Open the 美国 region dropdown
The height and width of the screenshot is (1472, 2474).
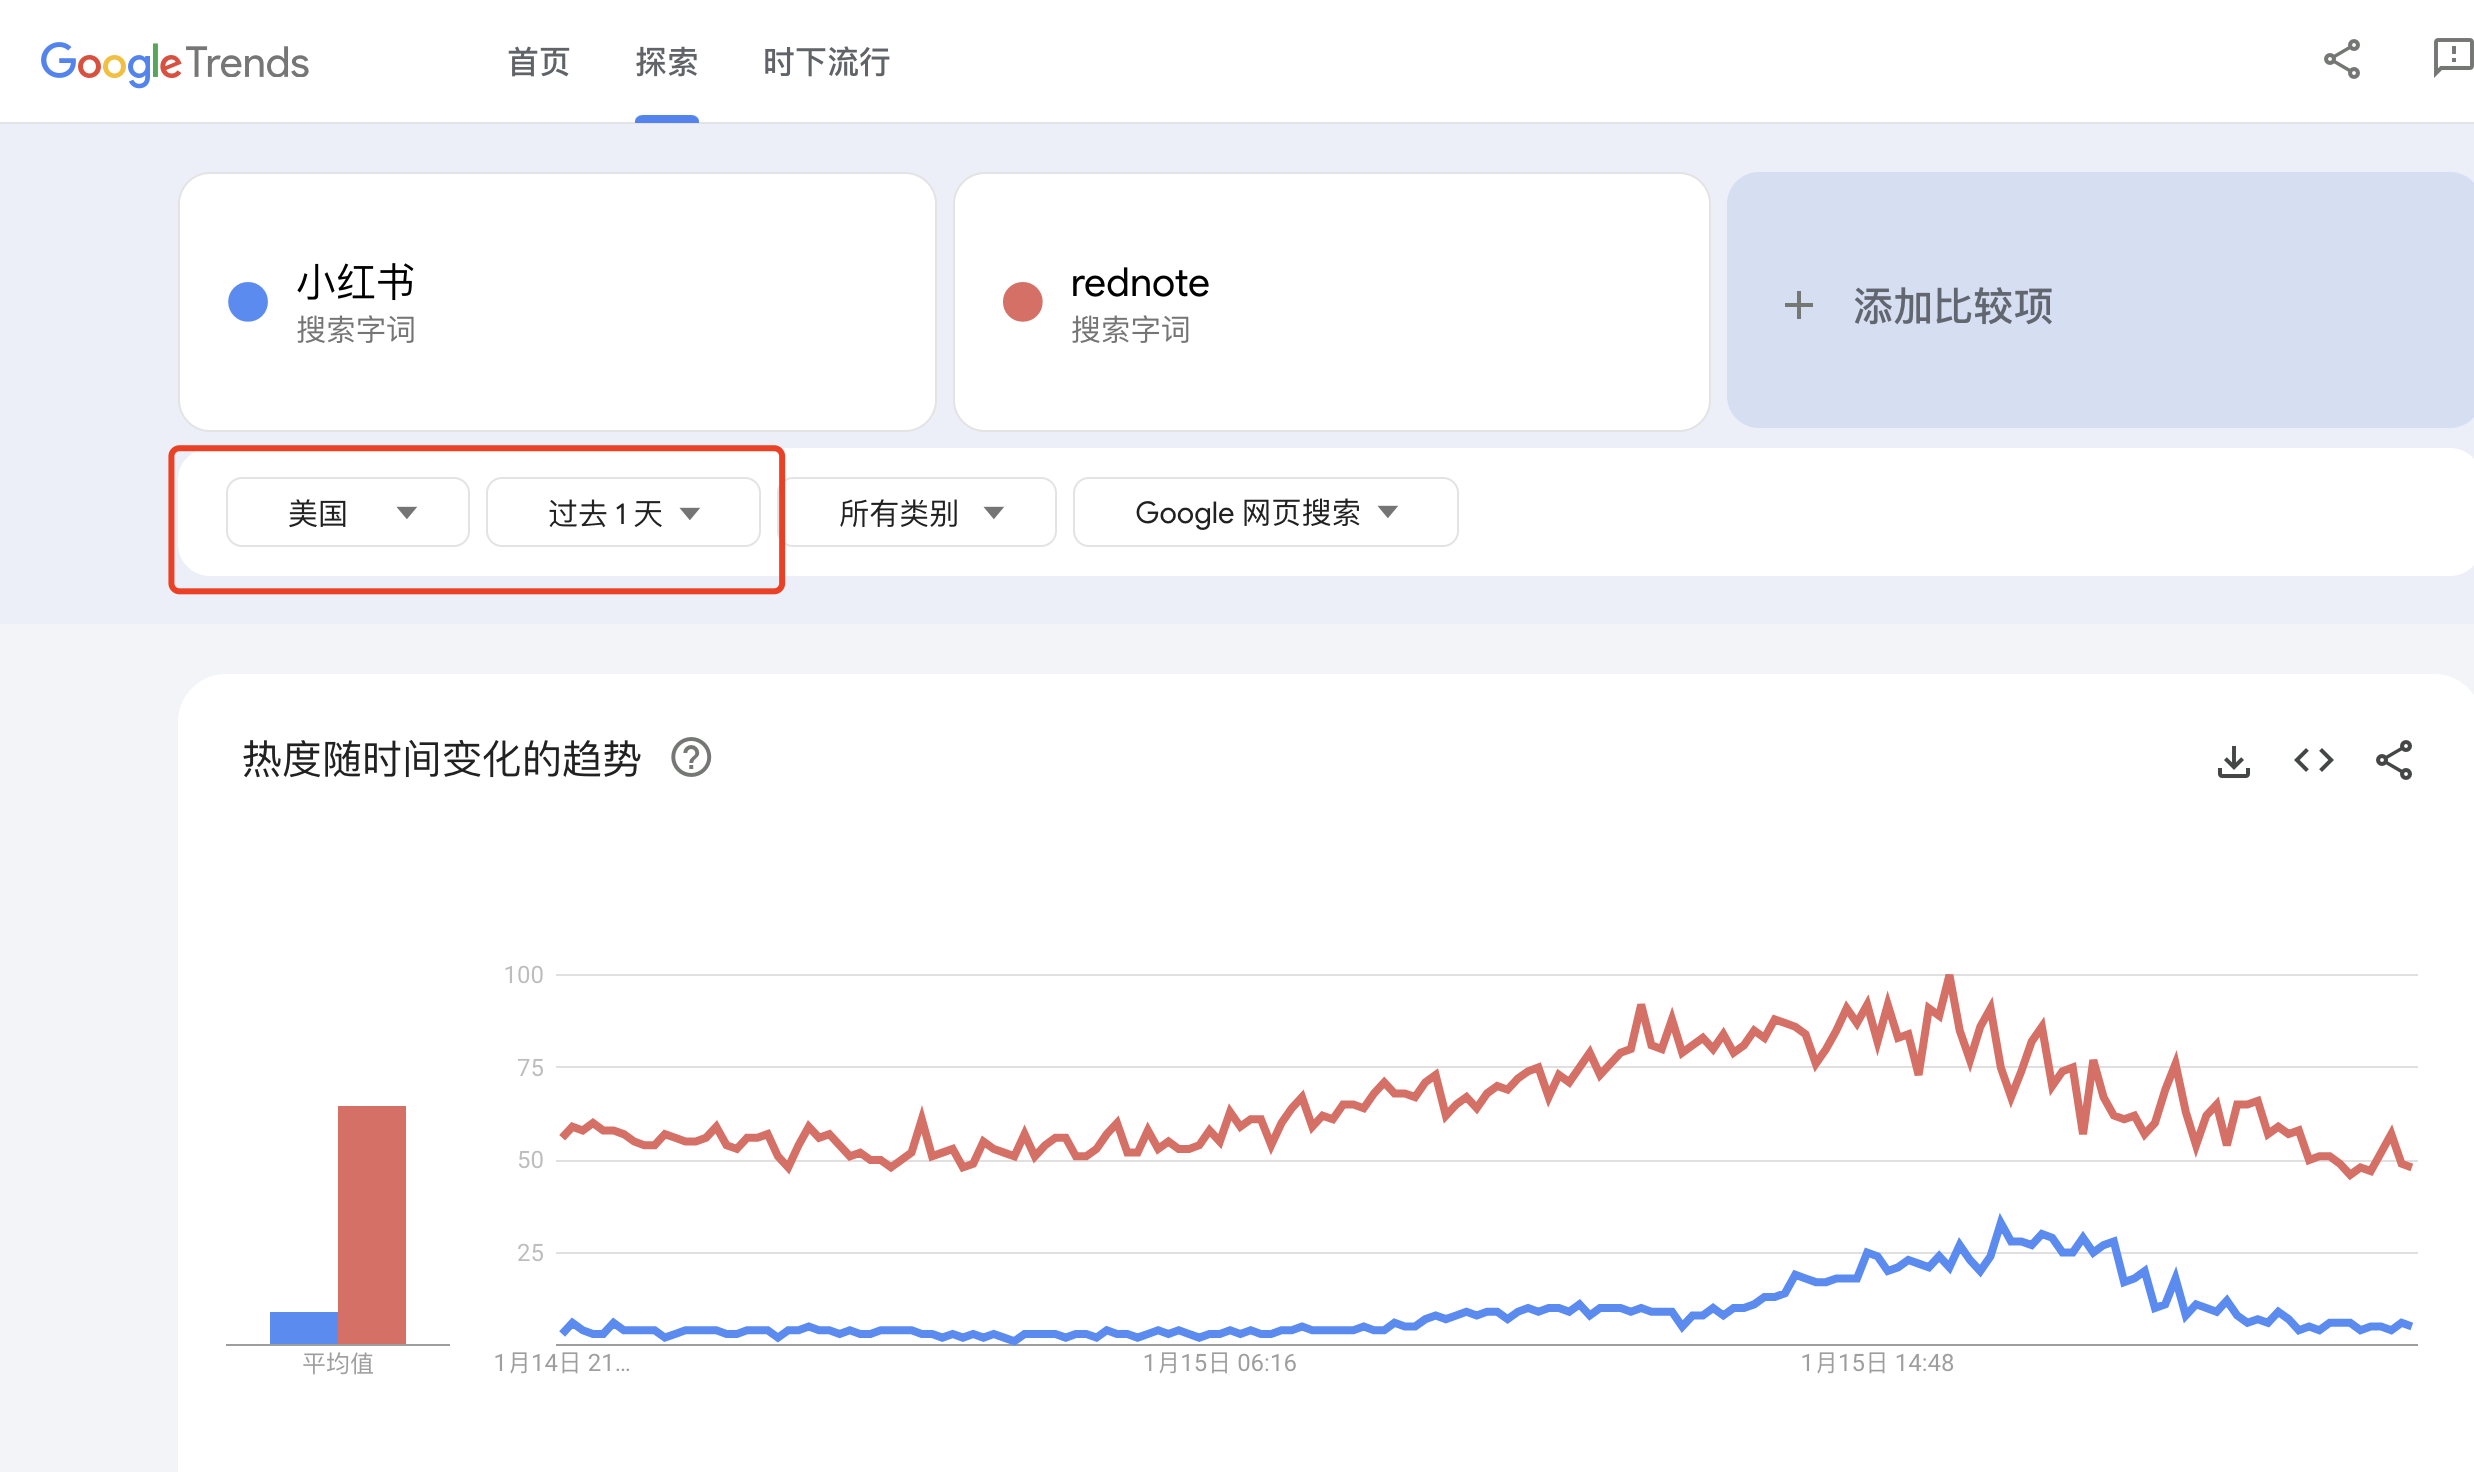pos(348,512)
